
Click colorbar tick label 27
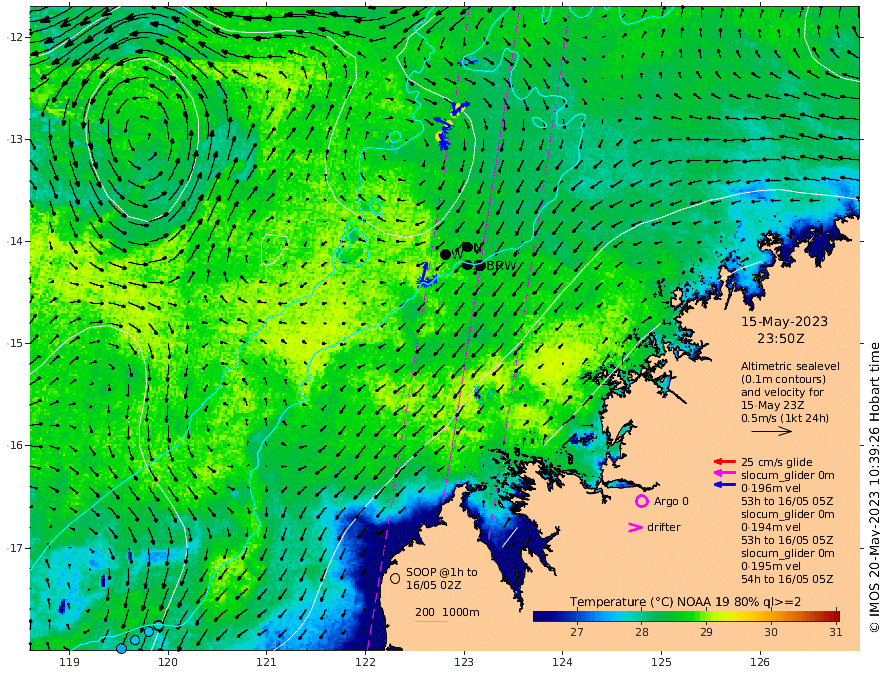[576, 632]
